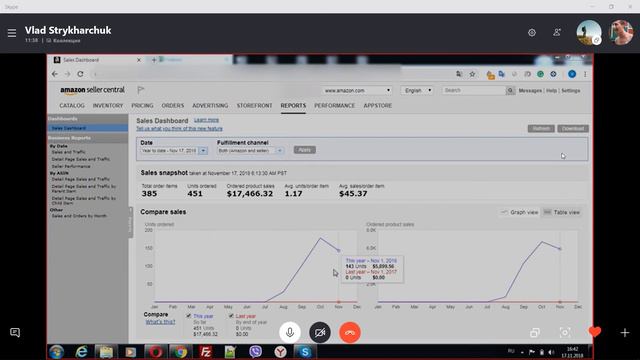640x360 pixels.
Task: Open the ORDERS menu
Action: pyautogui.click(x=173, y=105)
